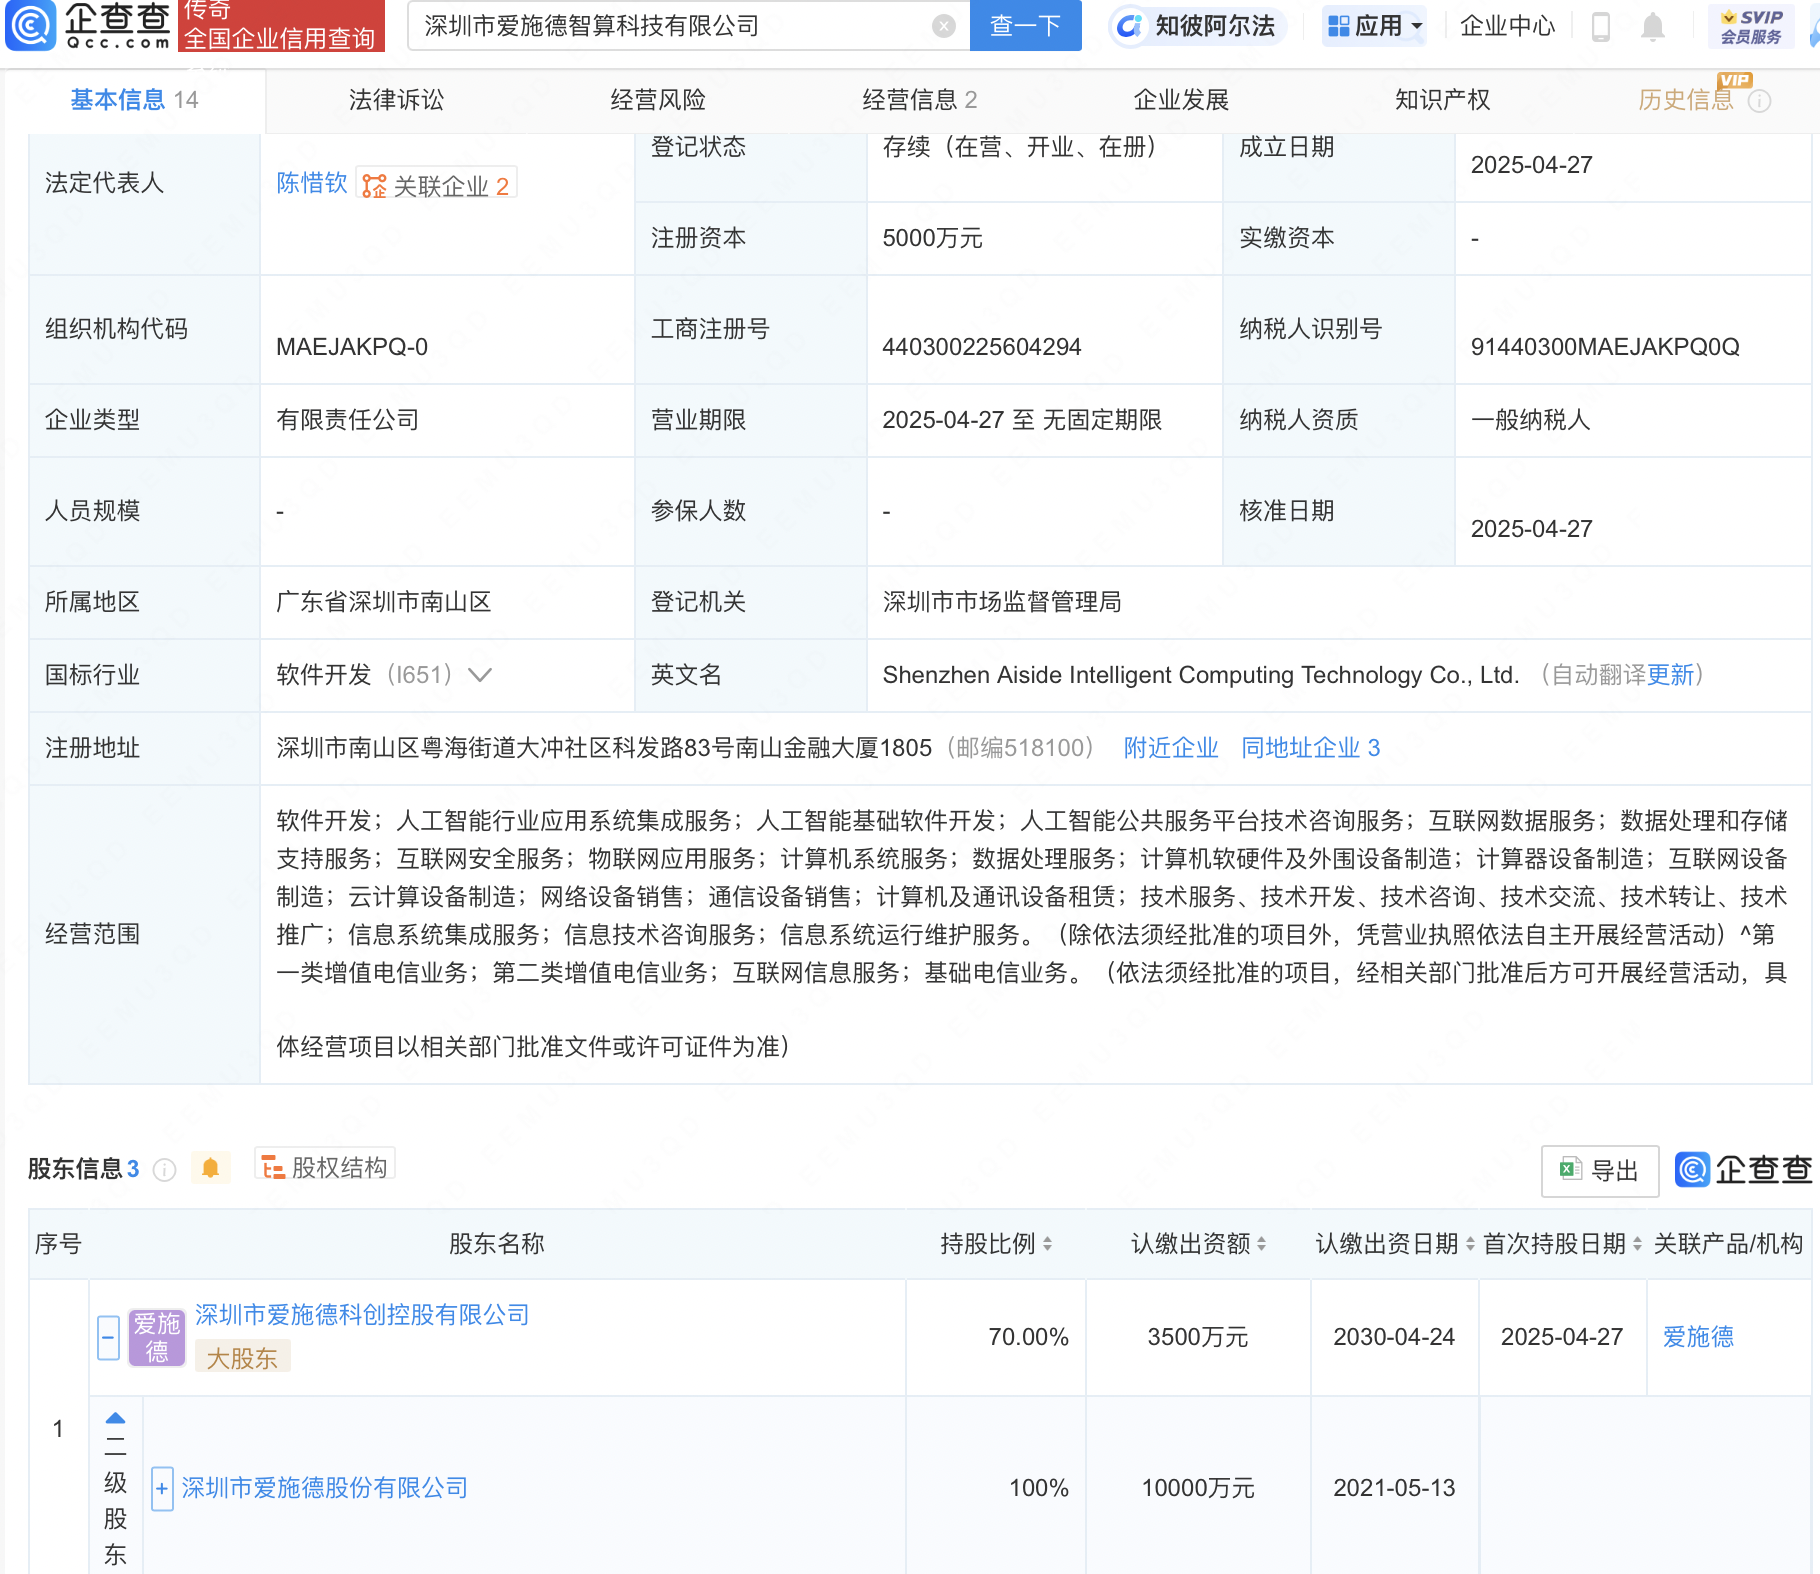Select tax ID 91440300MAEJAKPQ0Q text
The image size is (1820, 1574).
[1605, 347]
